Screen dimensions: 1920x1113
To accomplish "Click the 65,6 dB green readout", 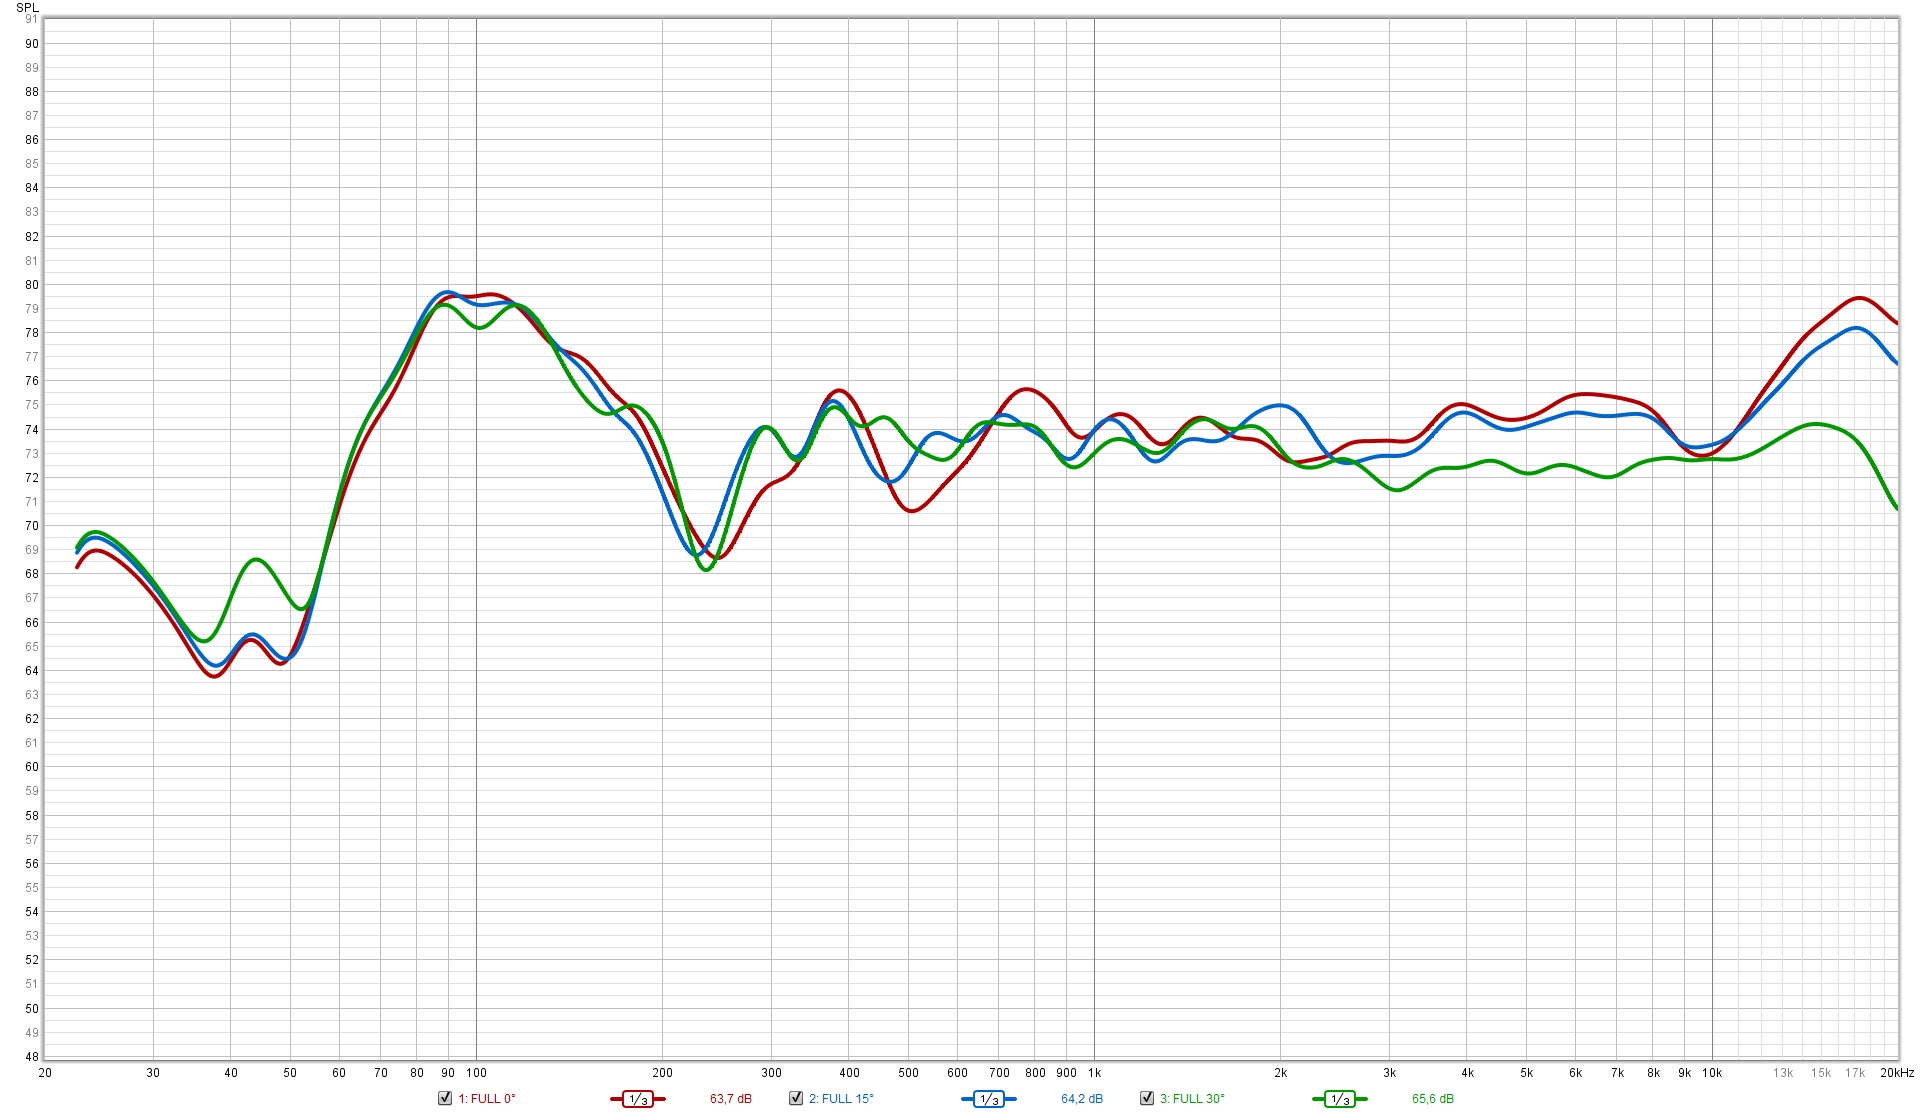I will [1432, 1098].
